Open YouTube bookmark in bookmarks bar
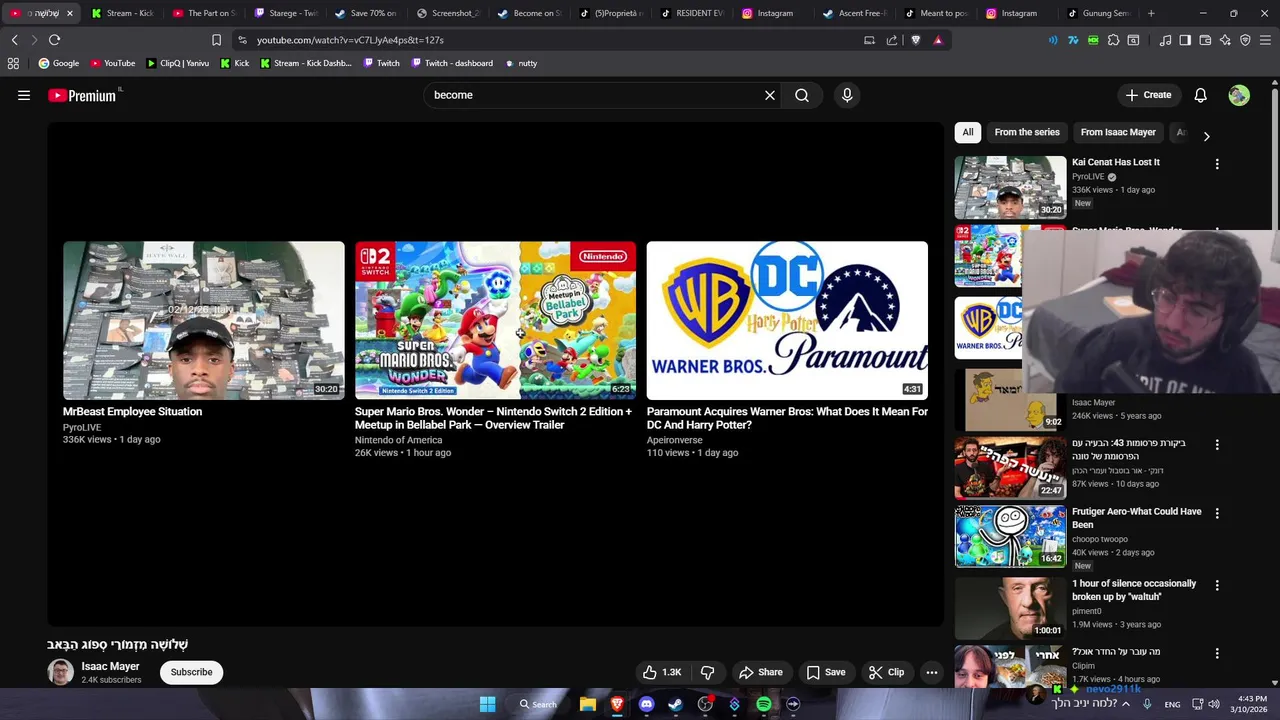The image size is (1280, 720). tap(113, 63)
